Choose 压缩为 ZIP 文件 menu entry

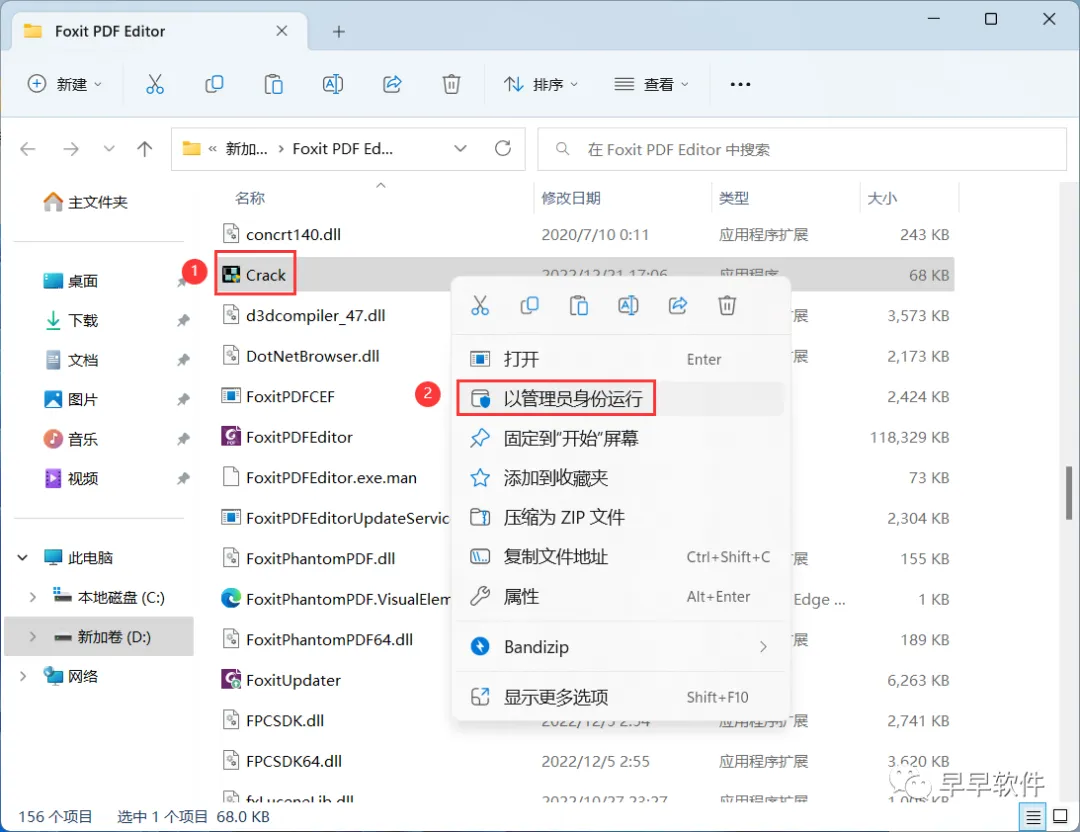621,517
